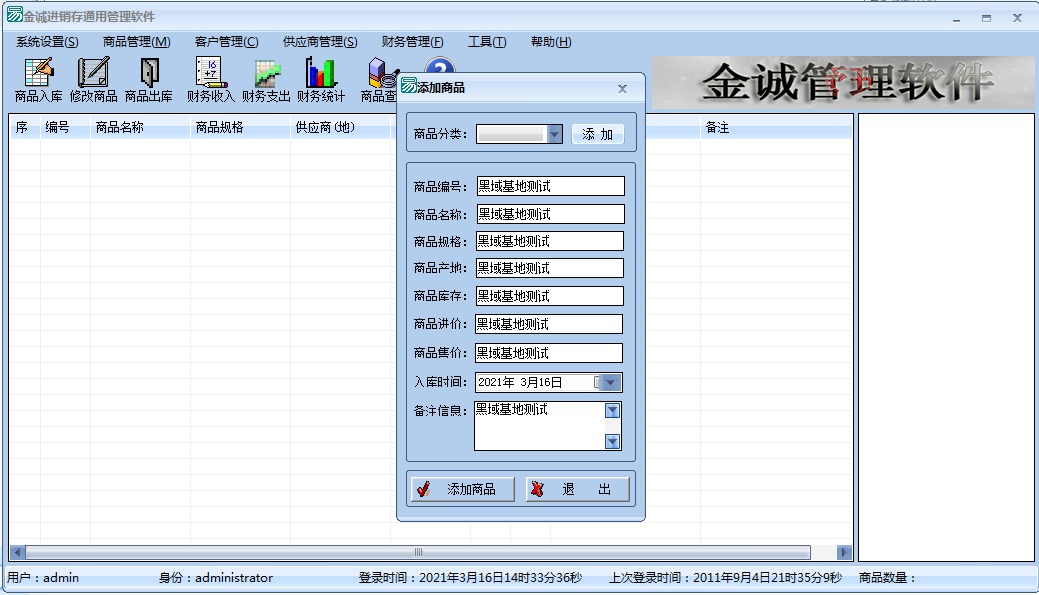The height and width of the screenshot is (595, 1039).
Task: Click the 商品规格 input field
Action: coord(549,241)
